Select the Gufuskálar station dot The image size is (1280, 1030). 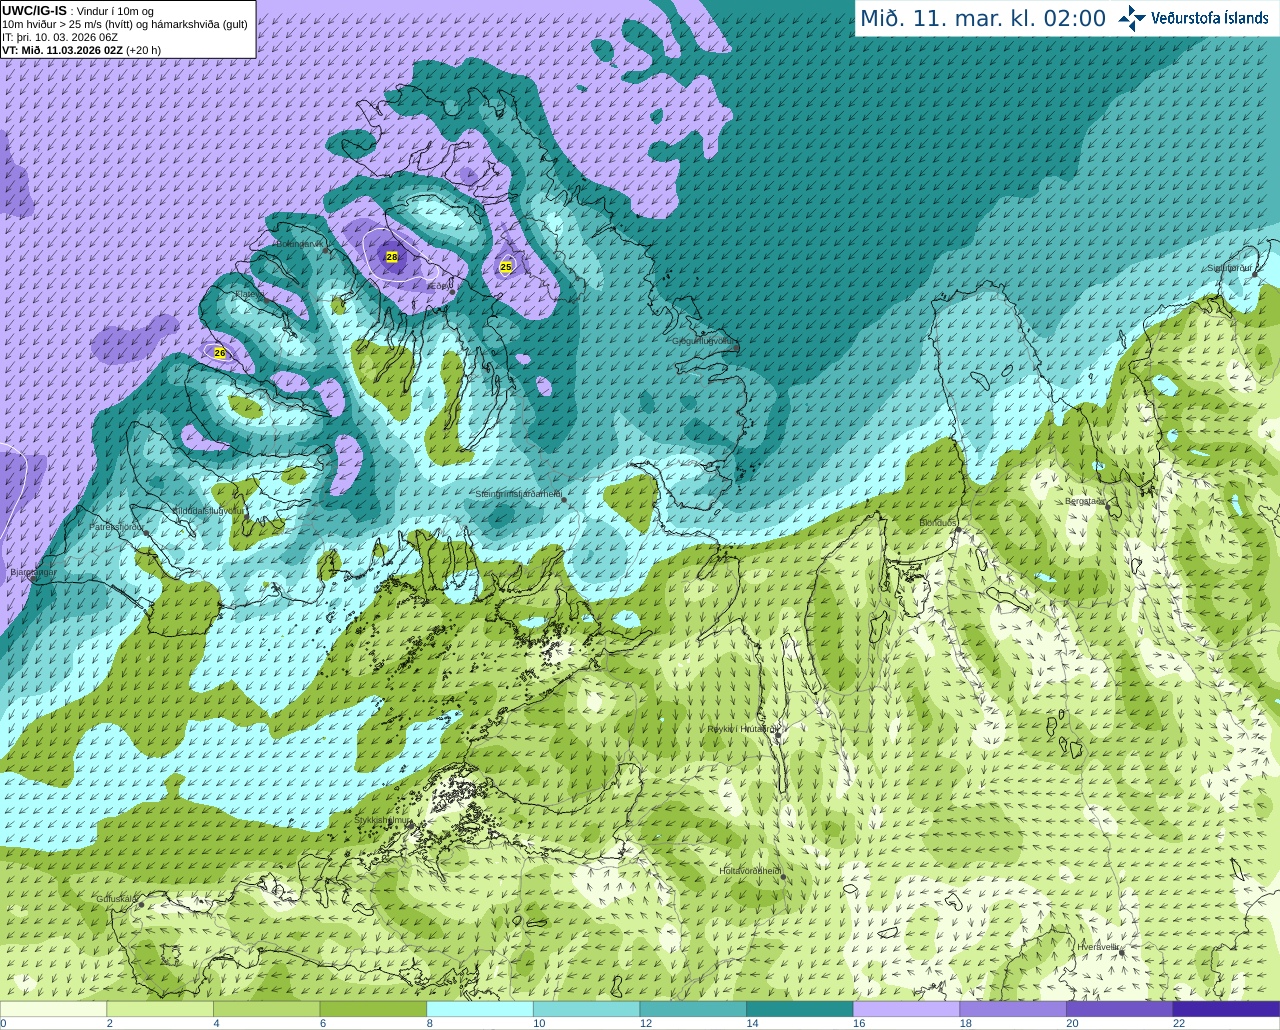(141, 905)
